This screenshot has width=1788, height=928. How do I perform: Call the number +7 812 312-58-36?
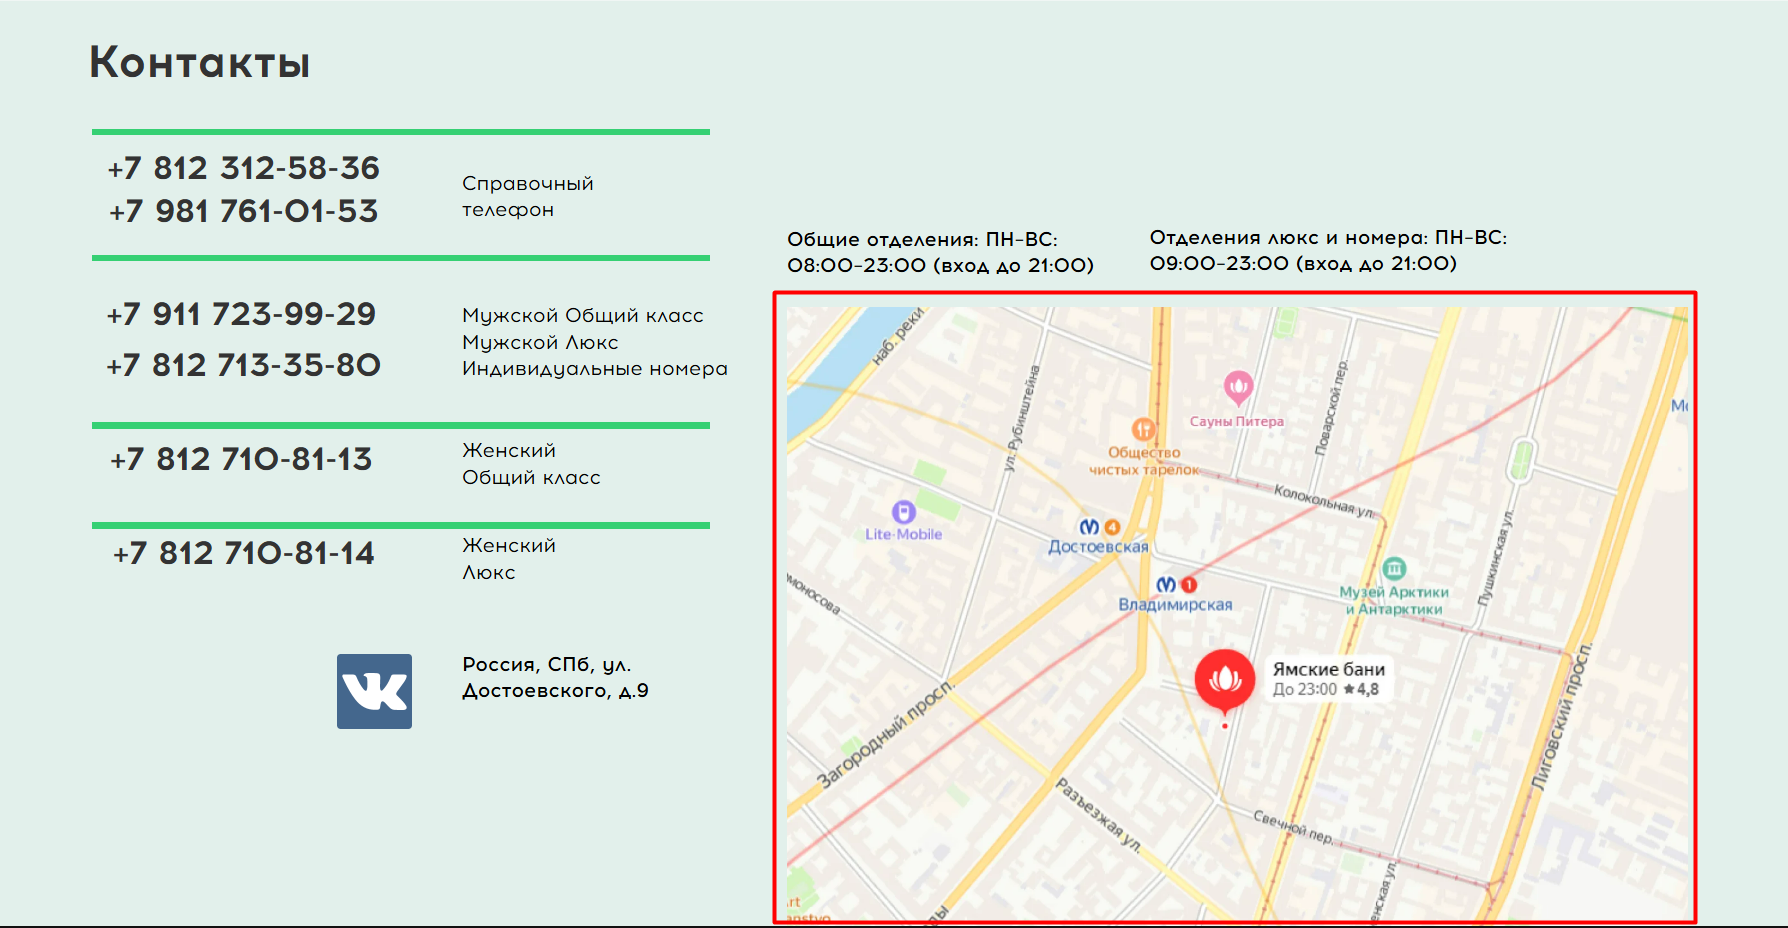tap(244, 168)
